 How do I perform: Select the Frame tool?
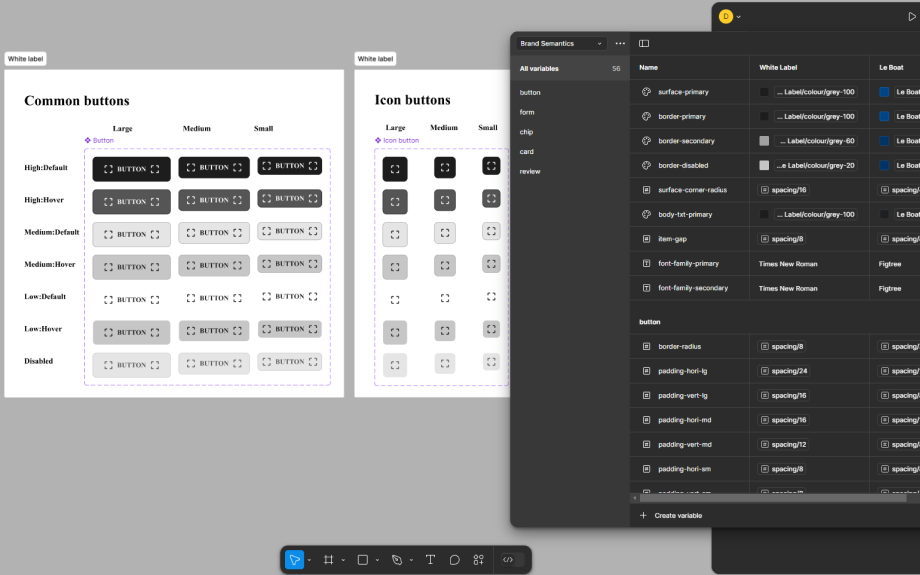(x=329, y=560)
